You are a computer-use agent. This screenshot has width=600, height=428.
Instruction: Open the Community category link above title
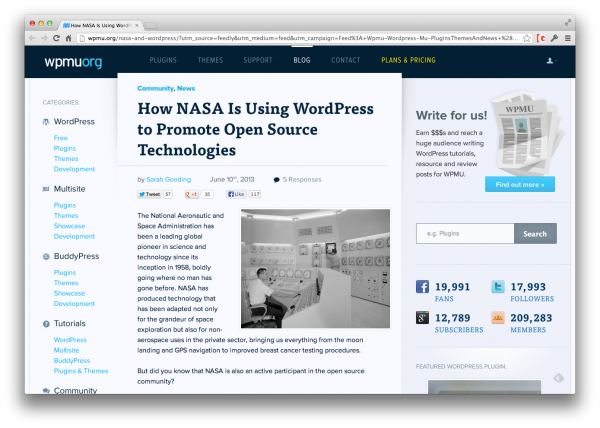[155, 88]
